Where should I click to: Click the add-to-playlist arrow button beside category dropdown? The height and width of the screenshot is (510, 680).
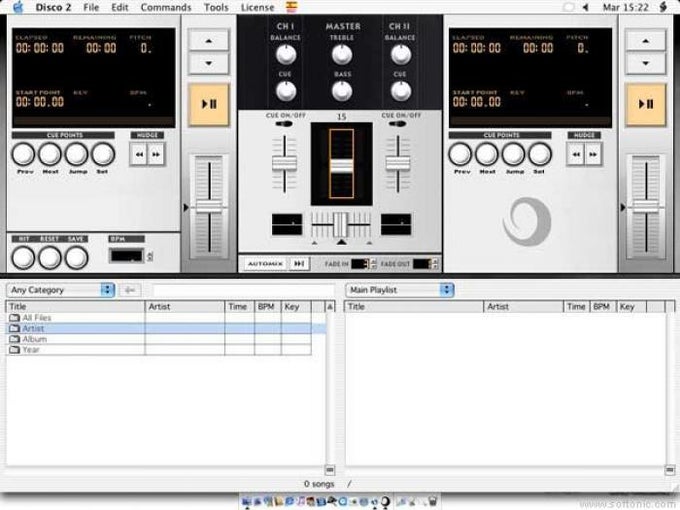pyautogui.click(x=130, y=290)
